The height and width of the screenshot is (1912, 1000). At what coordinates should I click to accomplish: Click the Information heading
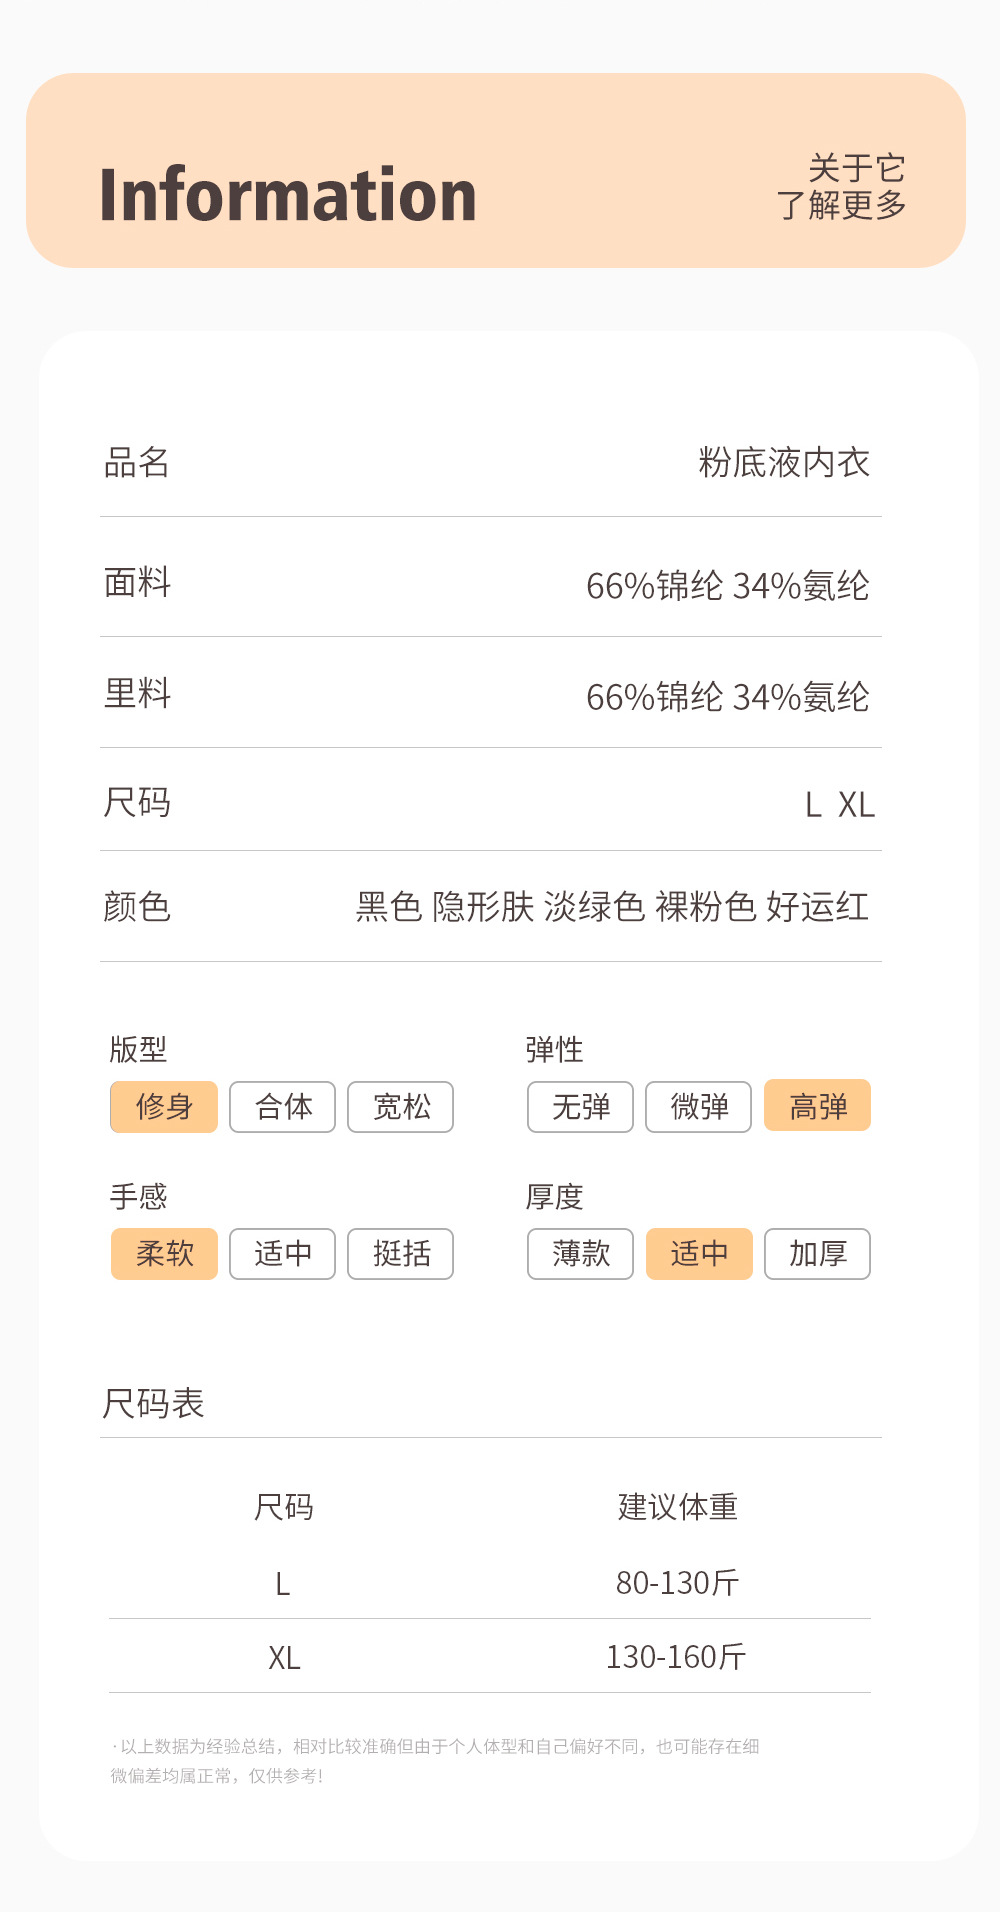point(288,195)
